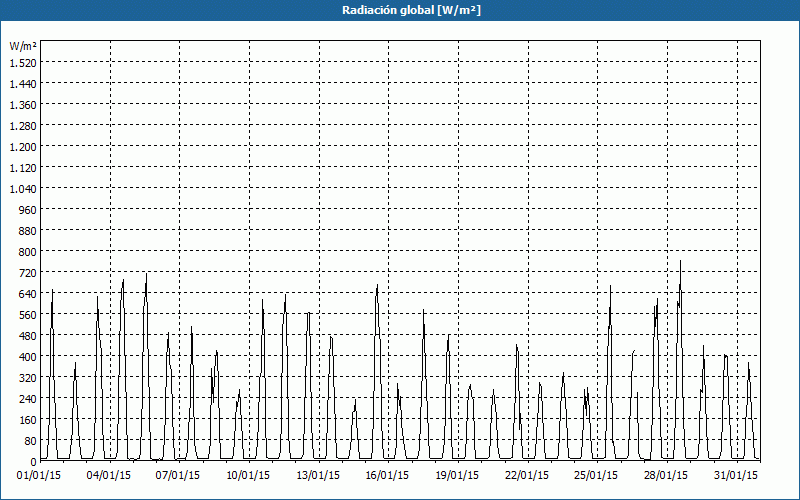Image resolution: width=800 pixels, height=500 pixels.
Task: Click the 1.520 y-axis label
Action: (23, 63)
